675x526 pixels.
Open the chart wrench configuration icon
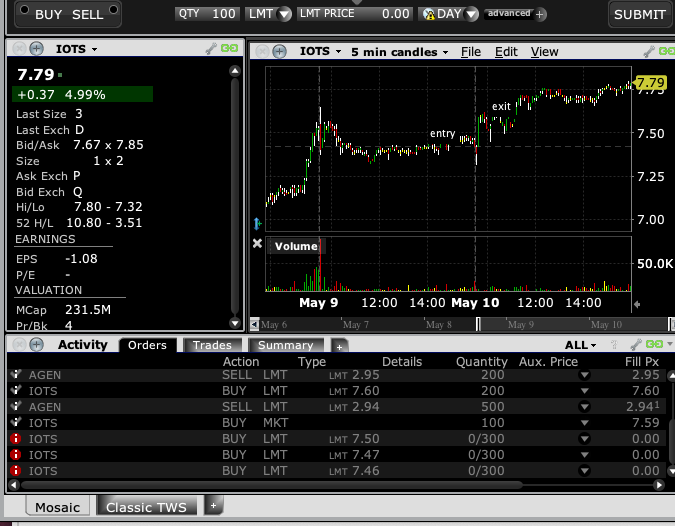[649, 52]
